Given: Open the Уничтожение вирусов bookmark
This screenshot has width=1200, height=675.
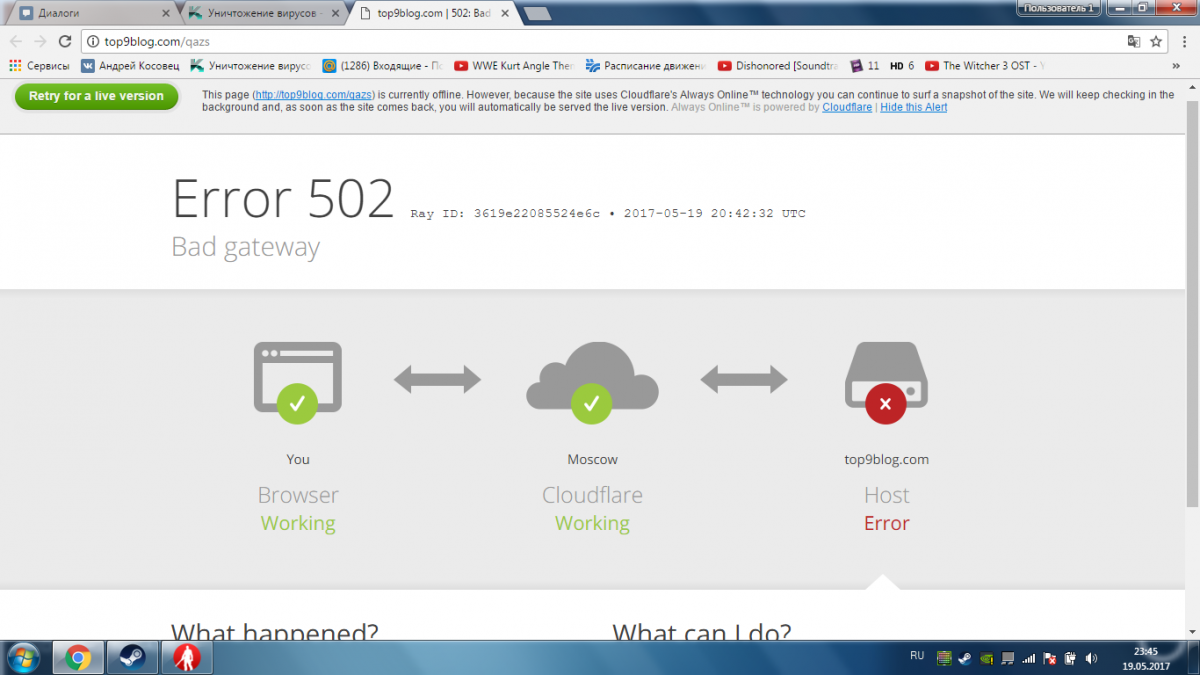Looking at the screenshot, I should [251, 66].
